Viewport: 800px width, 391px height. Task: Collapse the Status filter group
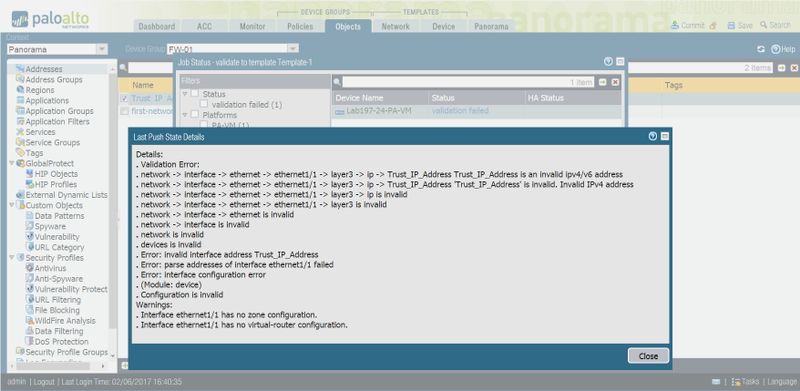click(x=185, y=94)
